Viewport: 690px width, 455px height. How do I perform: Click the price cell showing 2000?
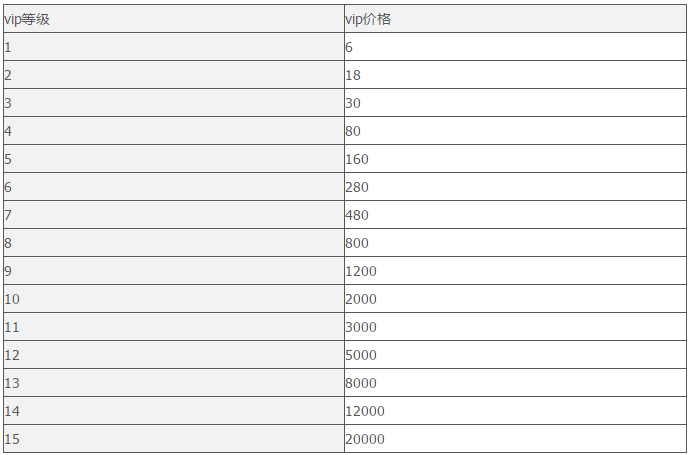[x=514, y=299]
